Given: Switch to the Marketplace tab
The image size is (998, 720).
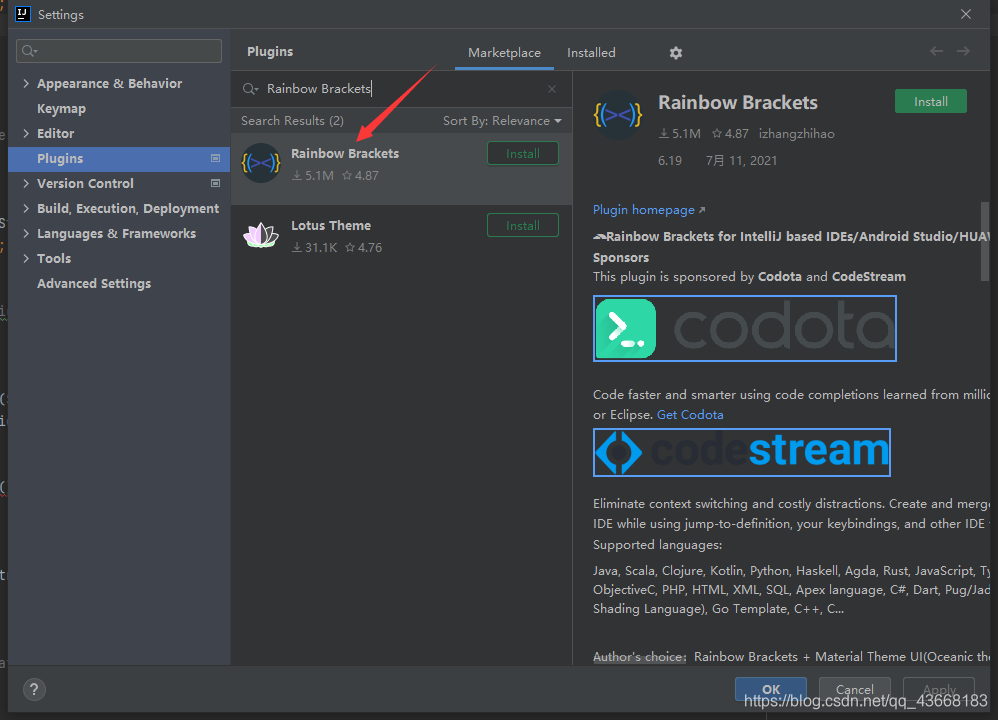Looking at the screenshot, I should 504,53.
